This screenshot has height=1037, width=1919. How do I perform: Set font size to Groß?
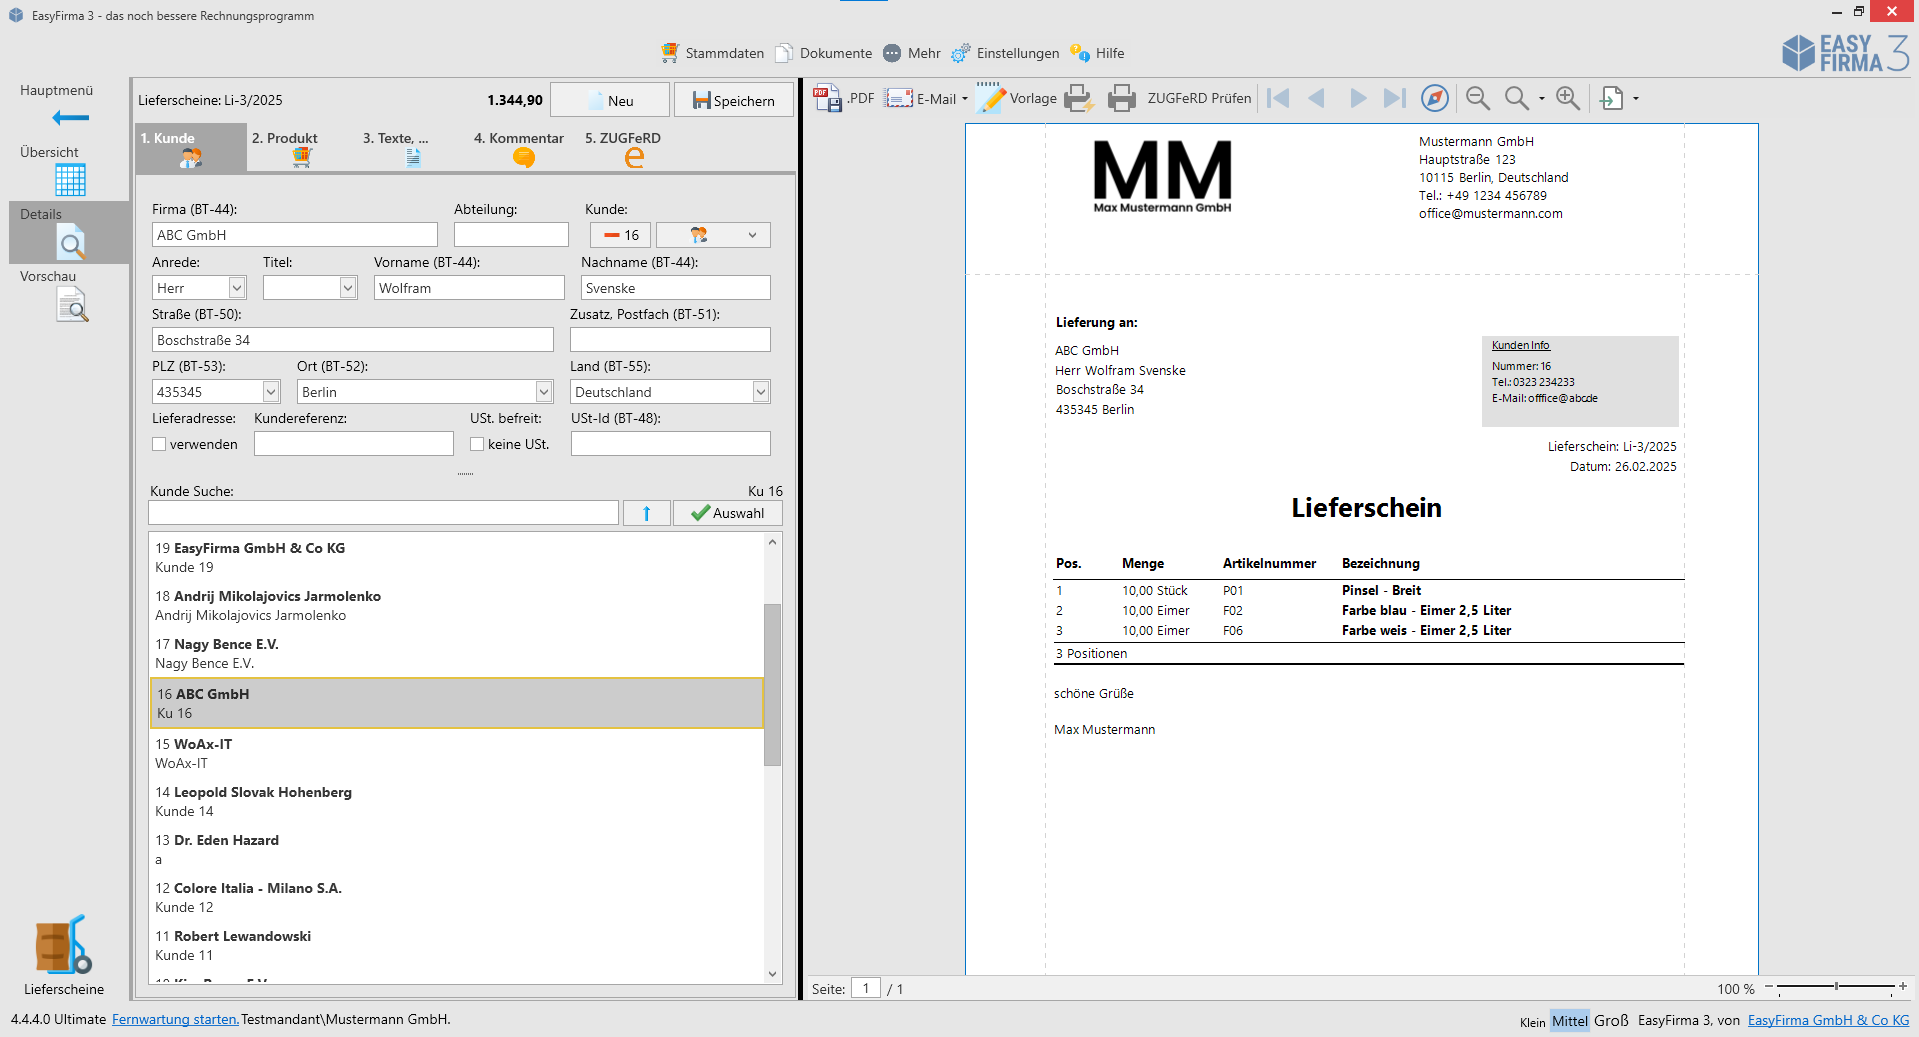[1611, 1020]
